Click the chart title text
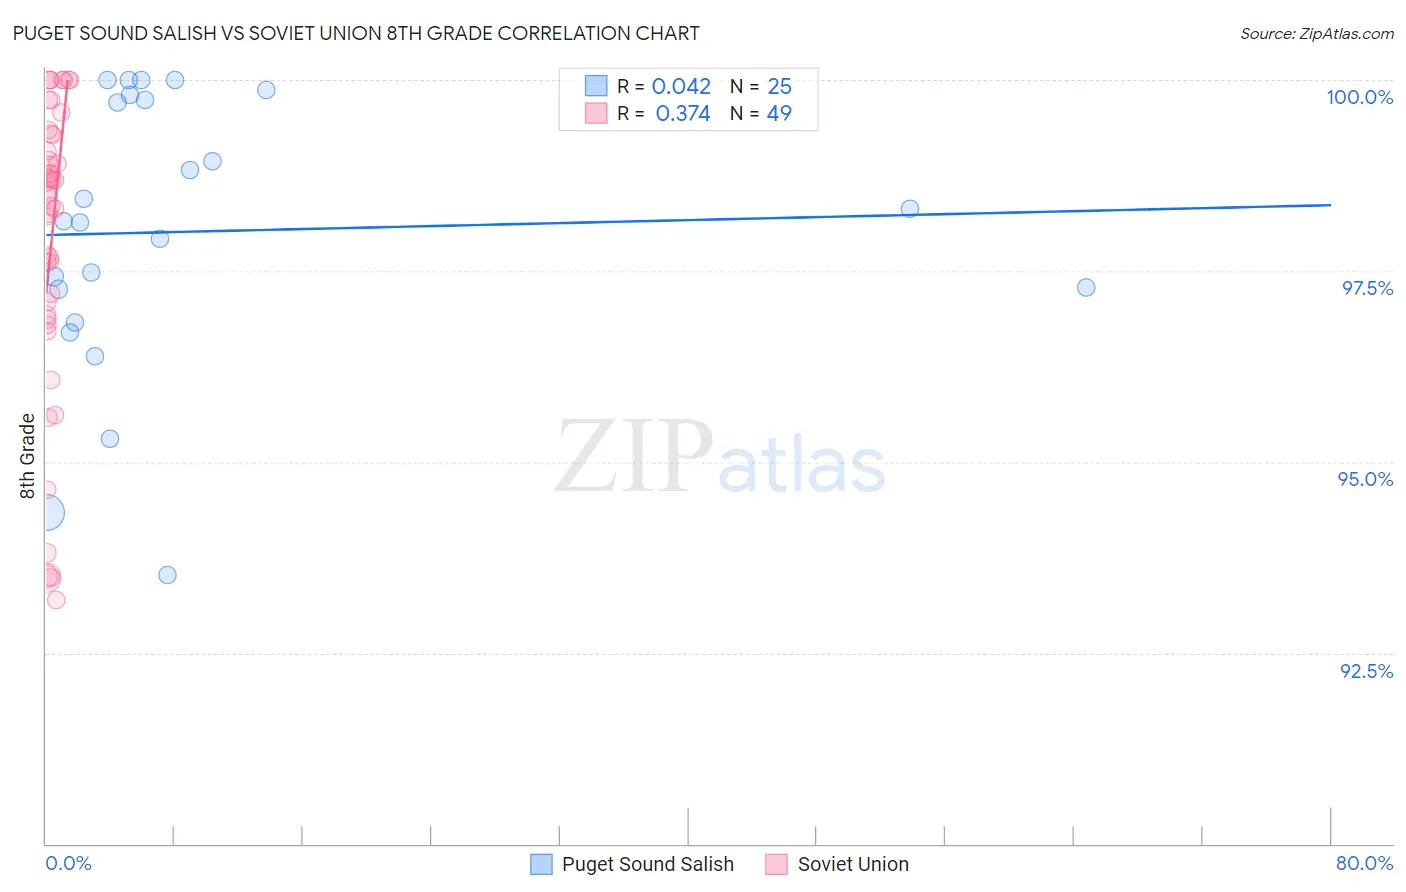Viewport: 1406px width, 892px height. (356, 33)
